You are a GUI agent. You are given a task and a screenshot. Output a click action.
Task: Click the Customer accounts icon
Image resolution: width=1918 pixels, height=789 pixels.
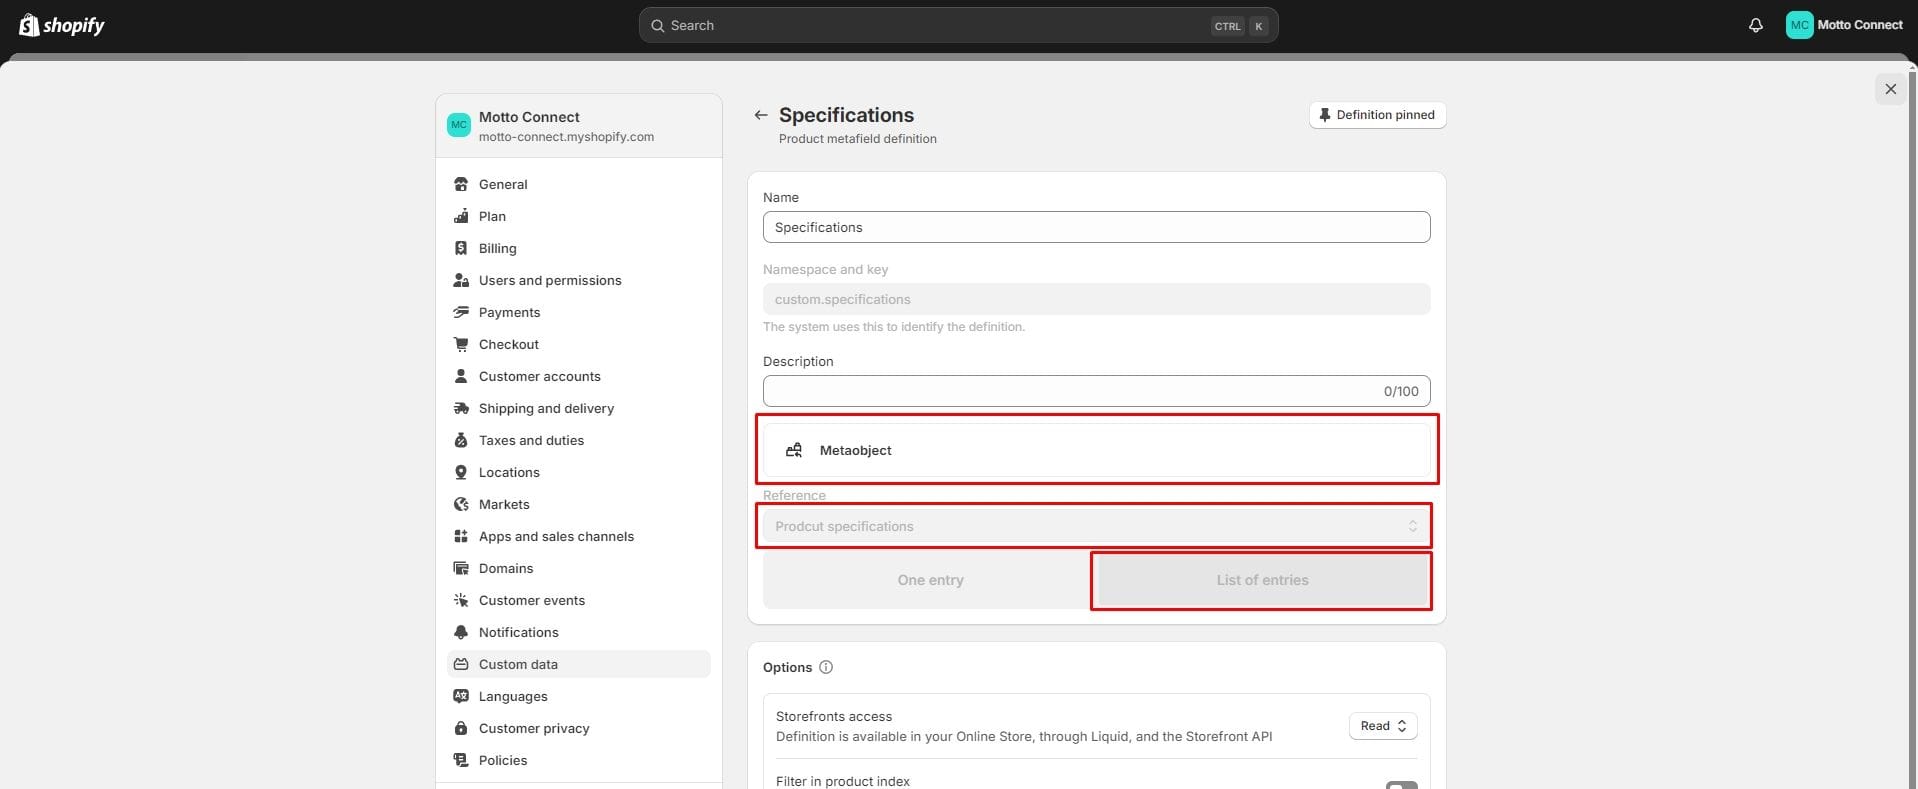coord(461,376)
